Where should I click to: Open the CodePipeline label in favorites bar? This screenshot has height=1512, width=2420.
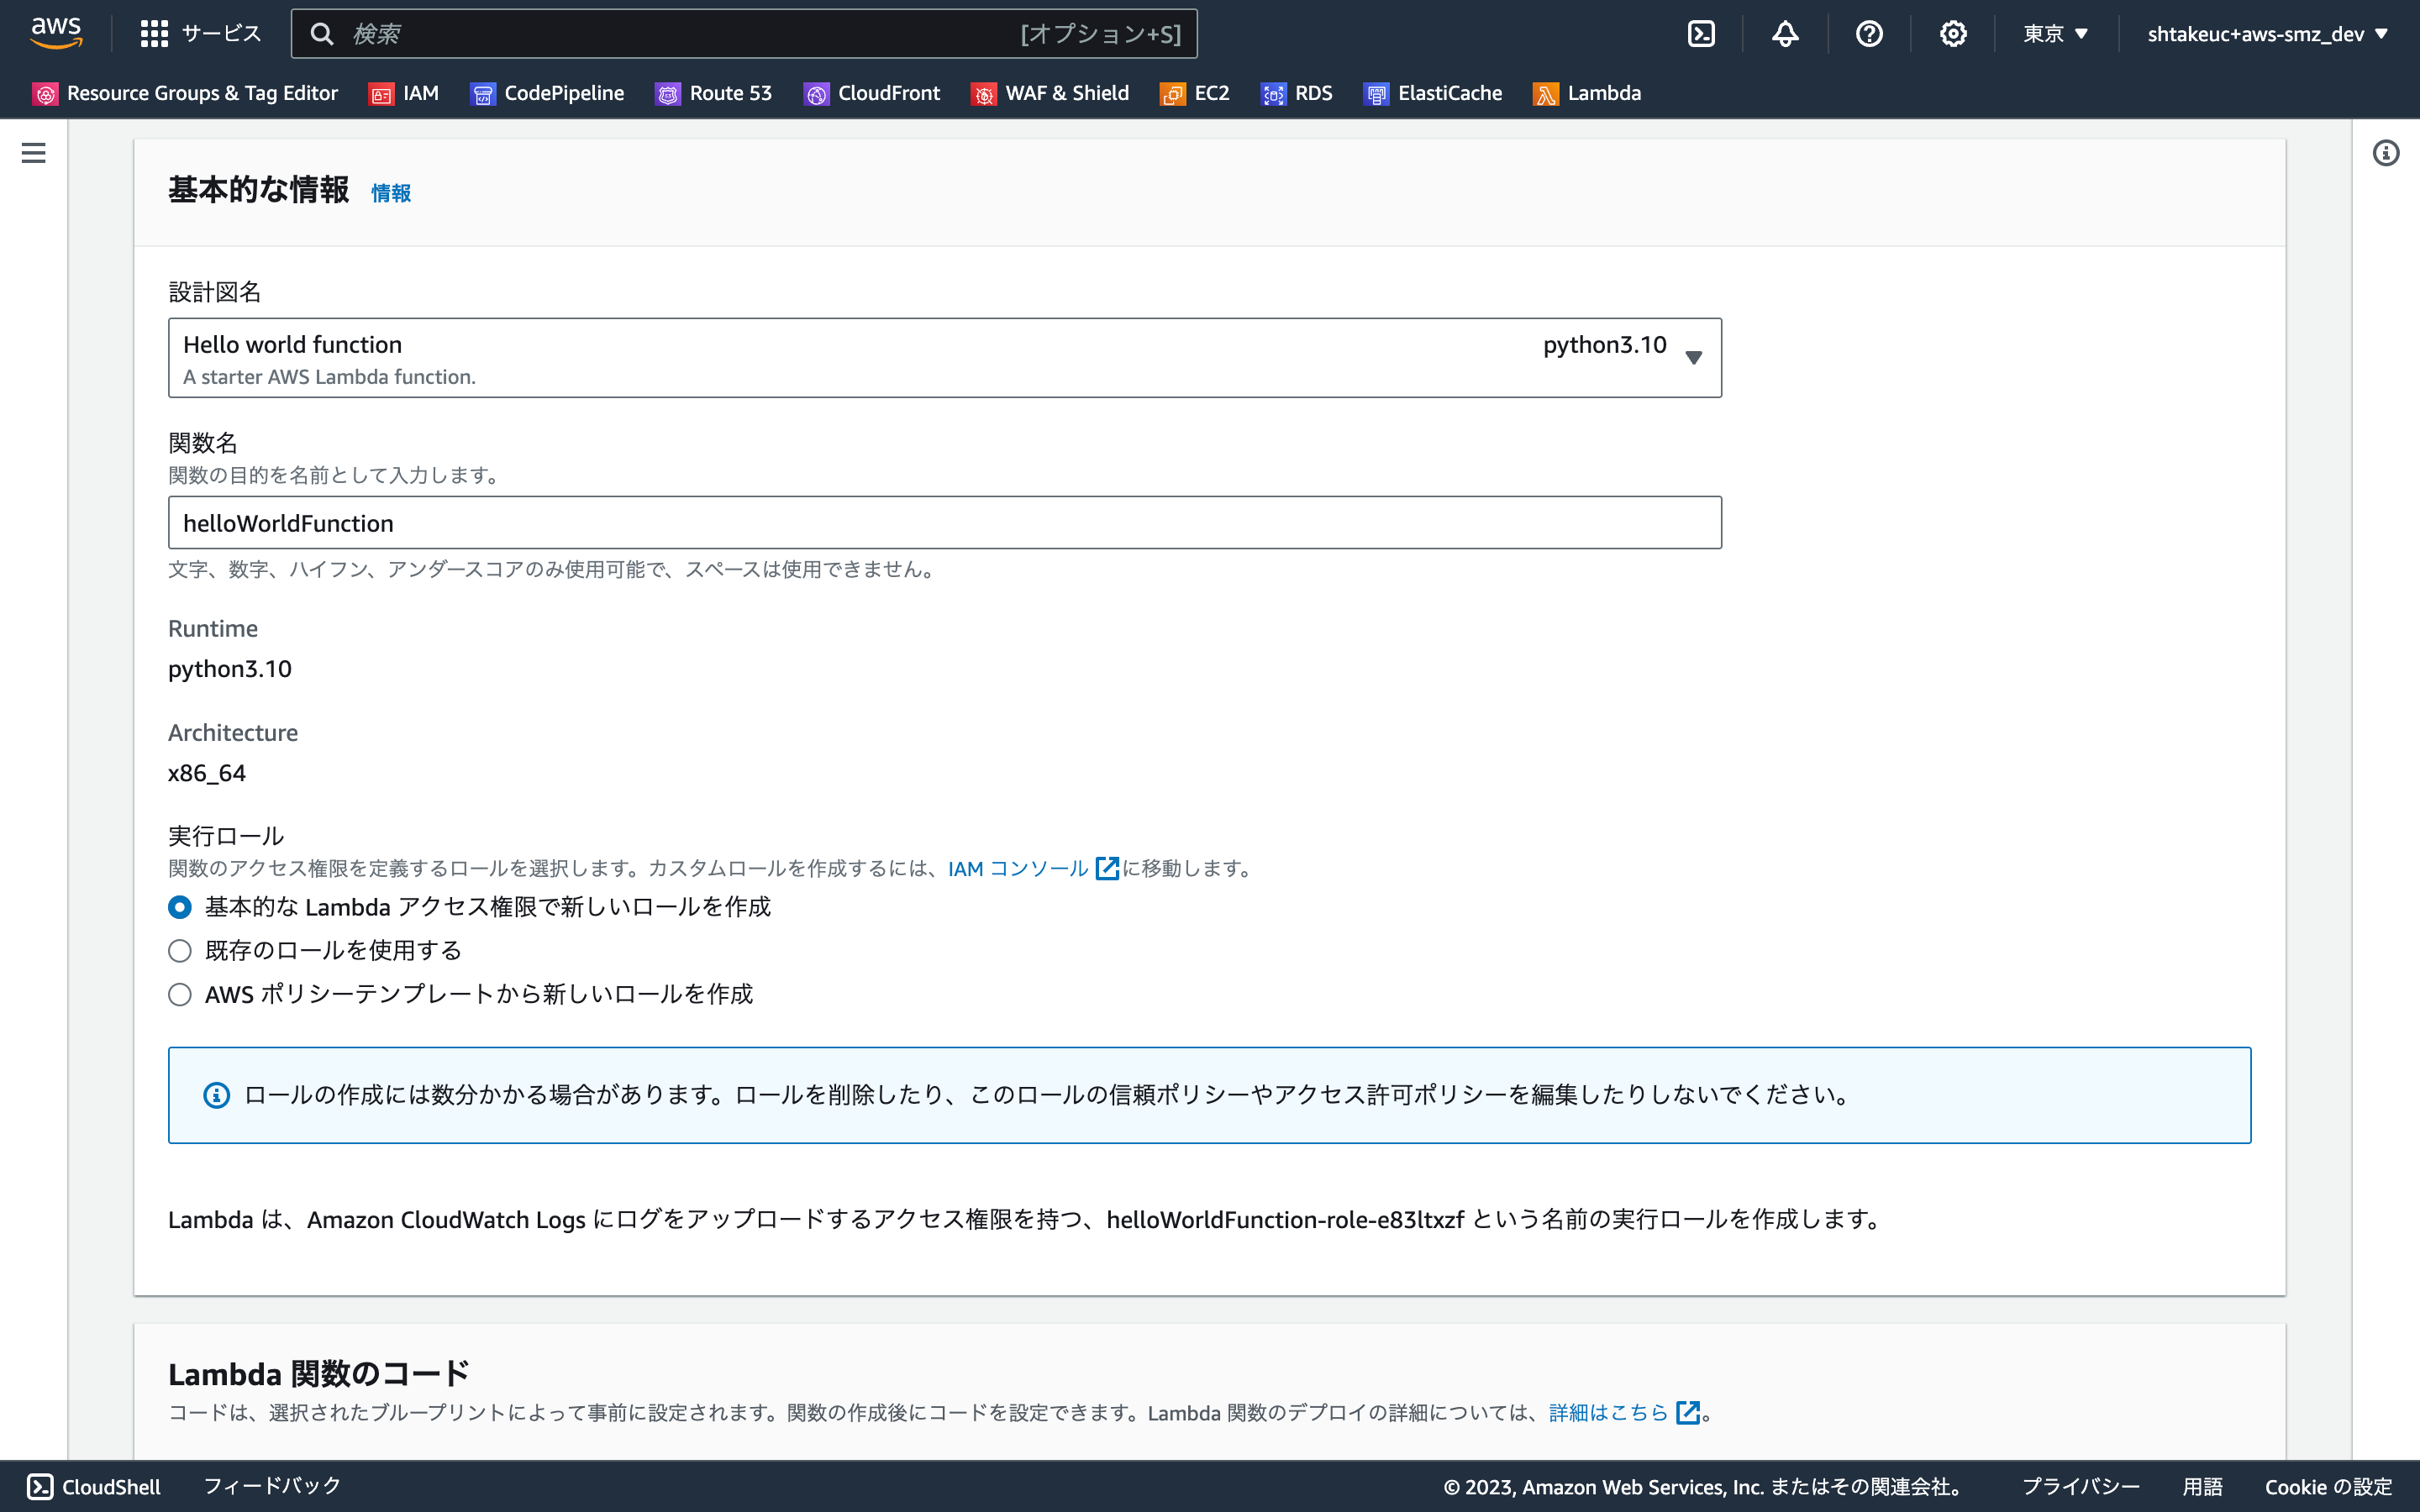564,93
